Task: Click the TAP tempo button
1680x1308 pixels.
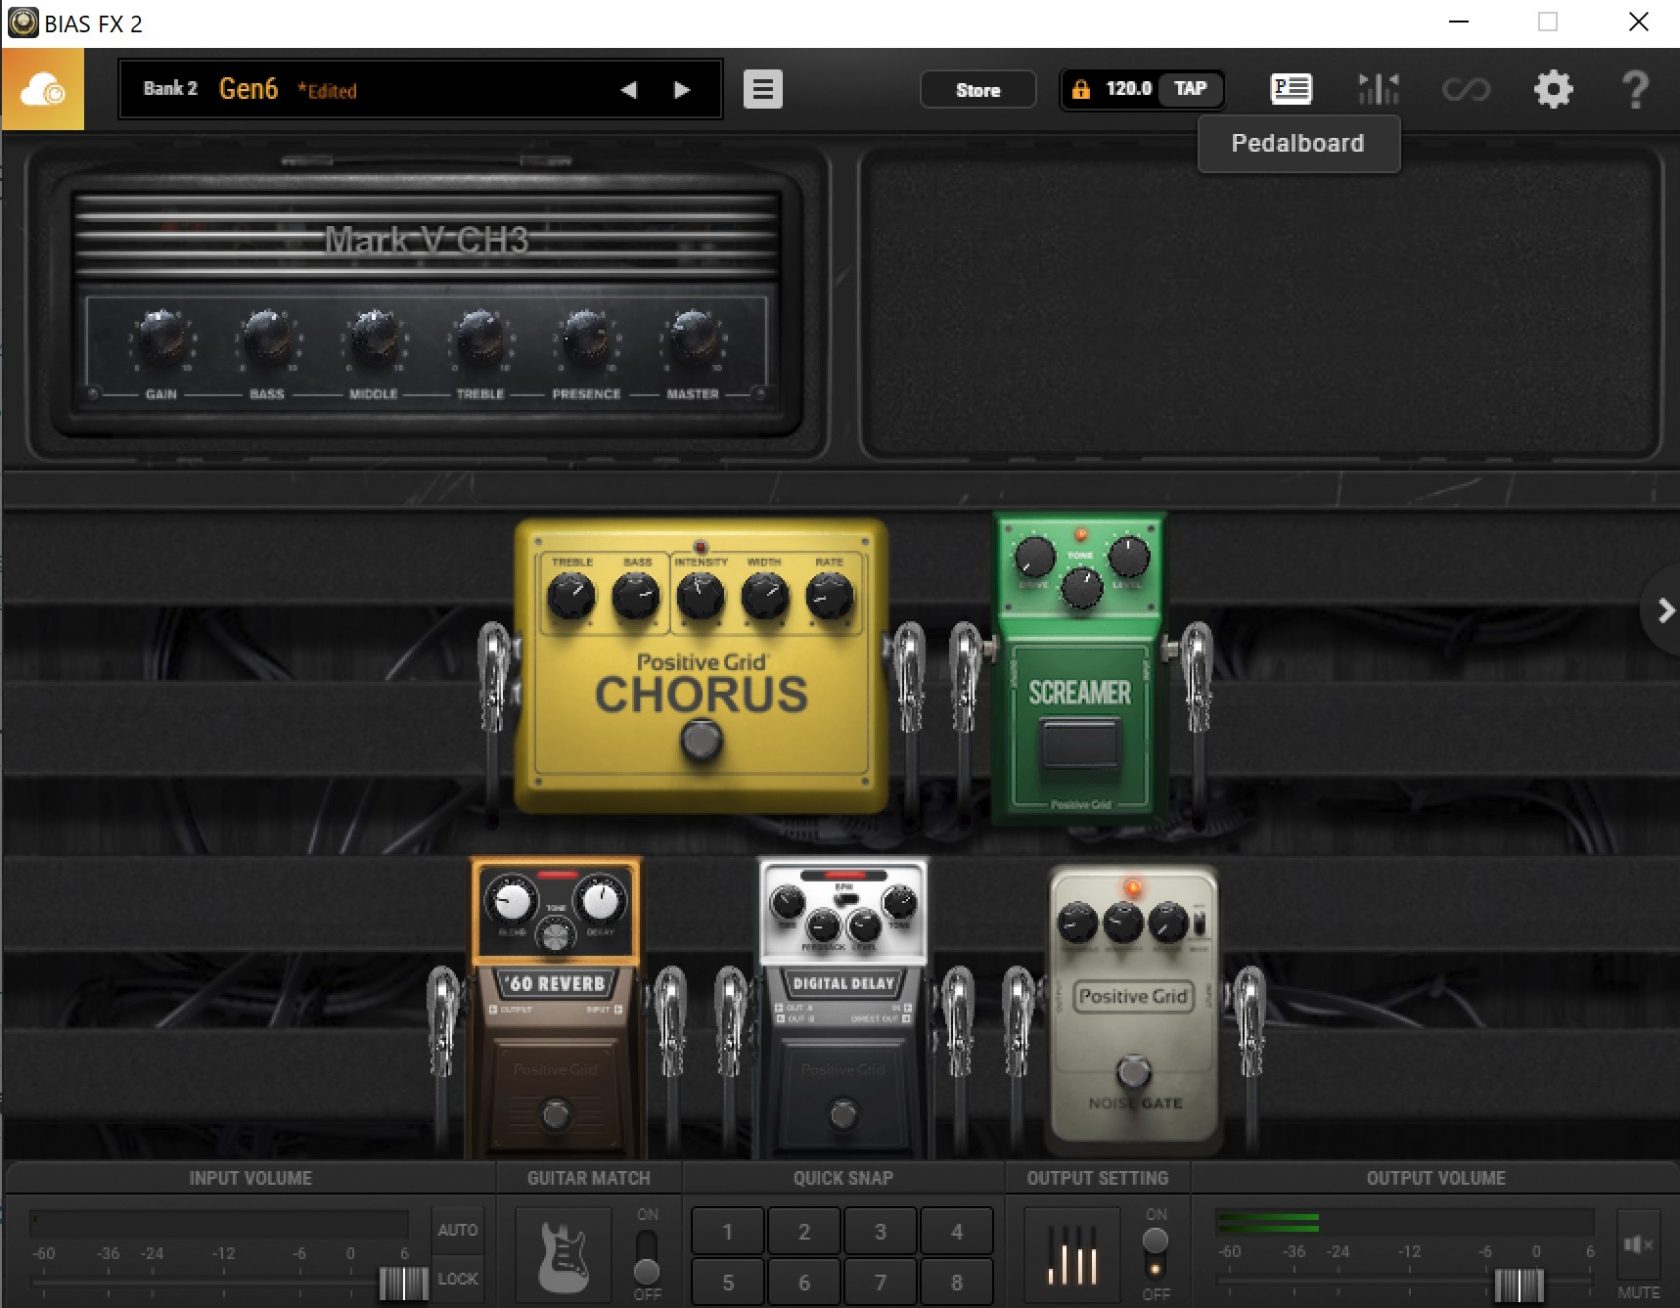Action: coord(1190,88)
